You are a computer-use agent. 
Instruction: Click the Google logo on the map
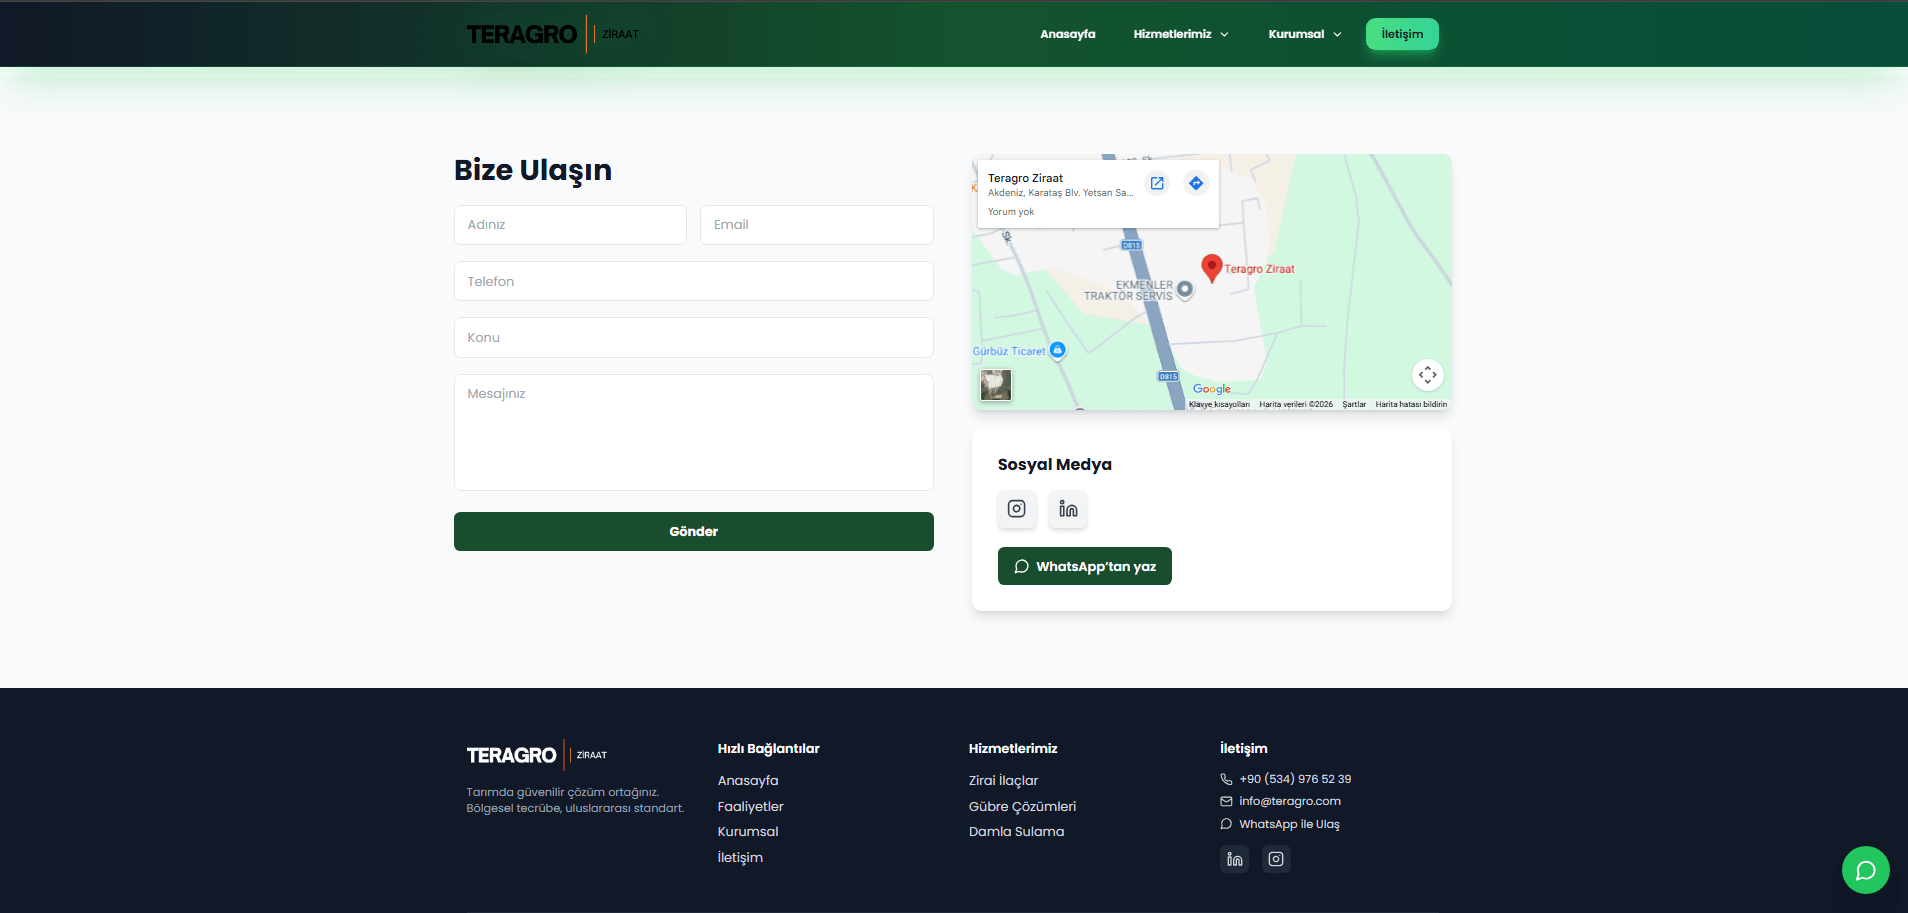[1212, 389]
